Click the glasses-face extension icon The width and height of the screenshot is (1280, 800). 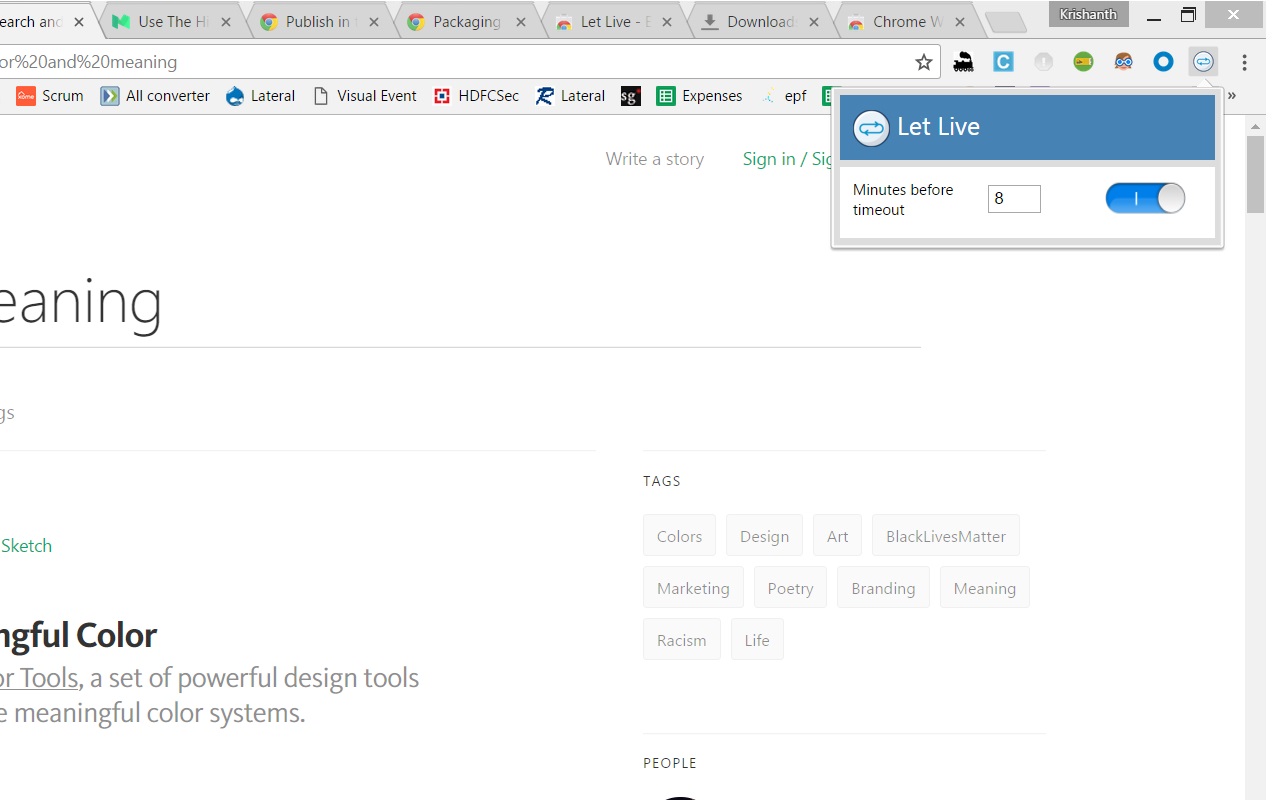[1123, 62]
